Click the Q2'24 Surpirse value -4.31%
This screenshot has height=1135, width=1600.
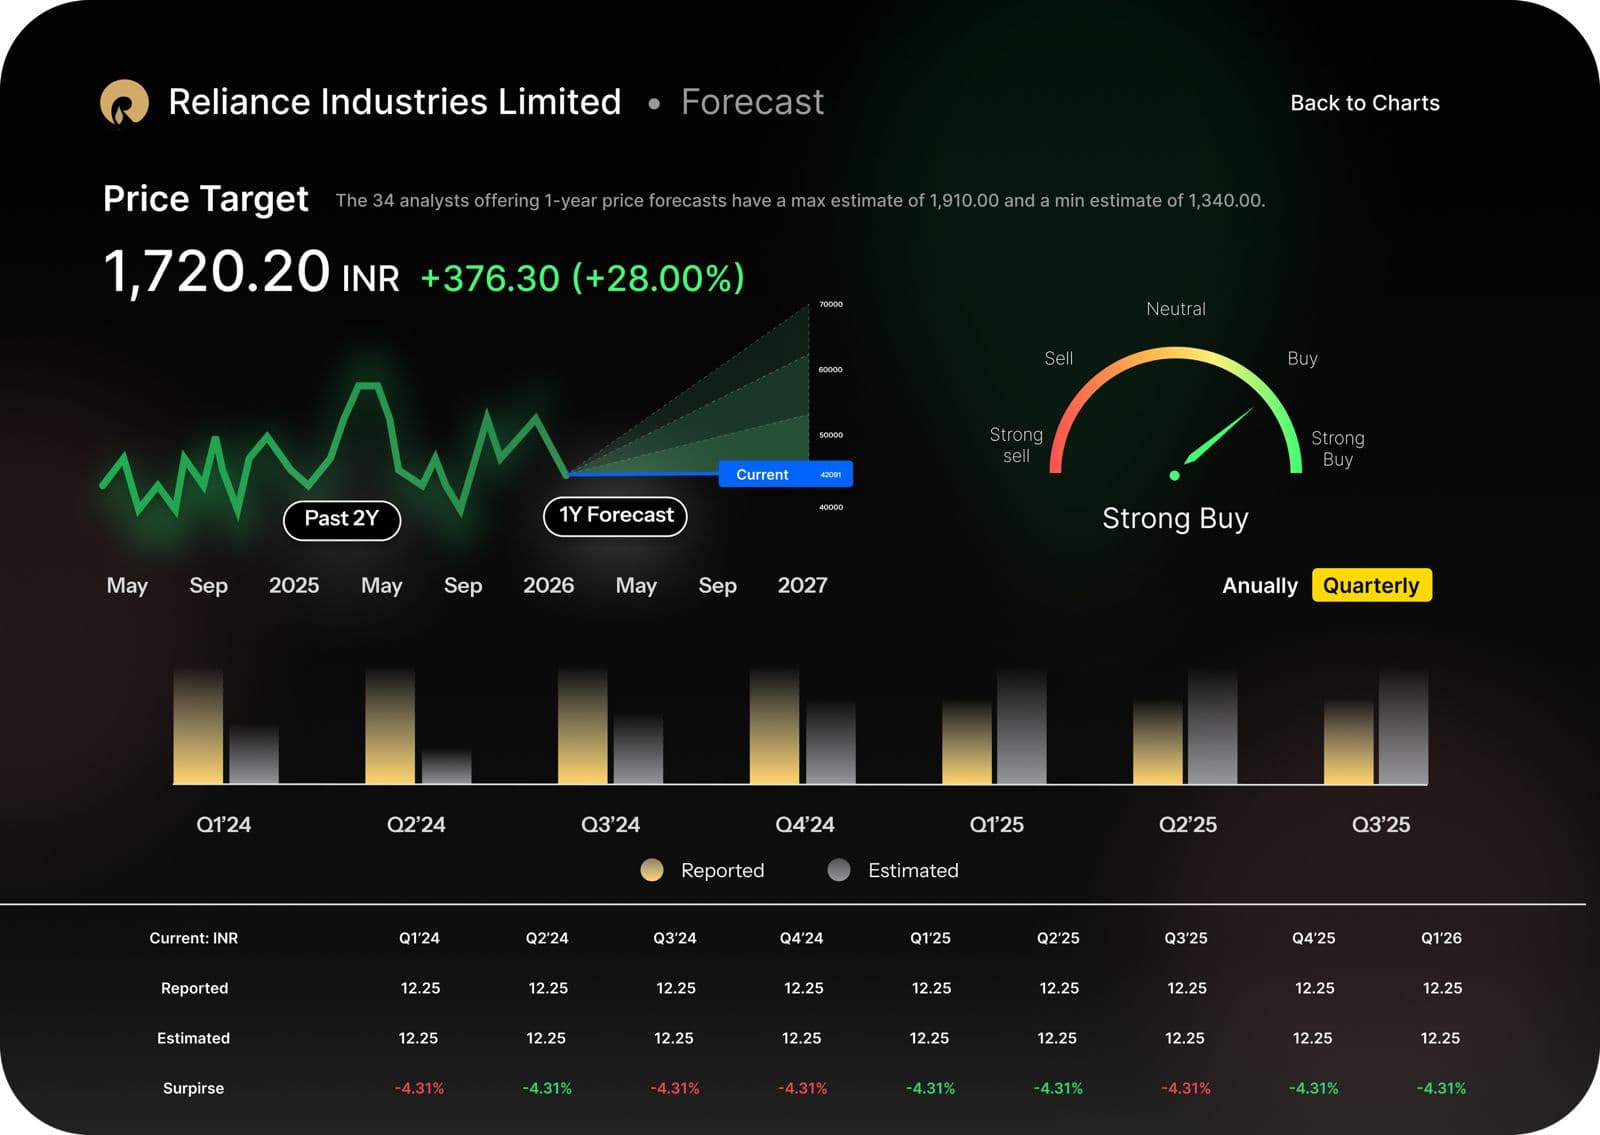[547, 1088]
